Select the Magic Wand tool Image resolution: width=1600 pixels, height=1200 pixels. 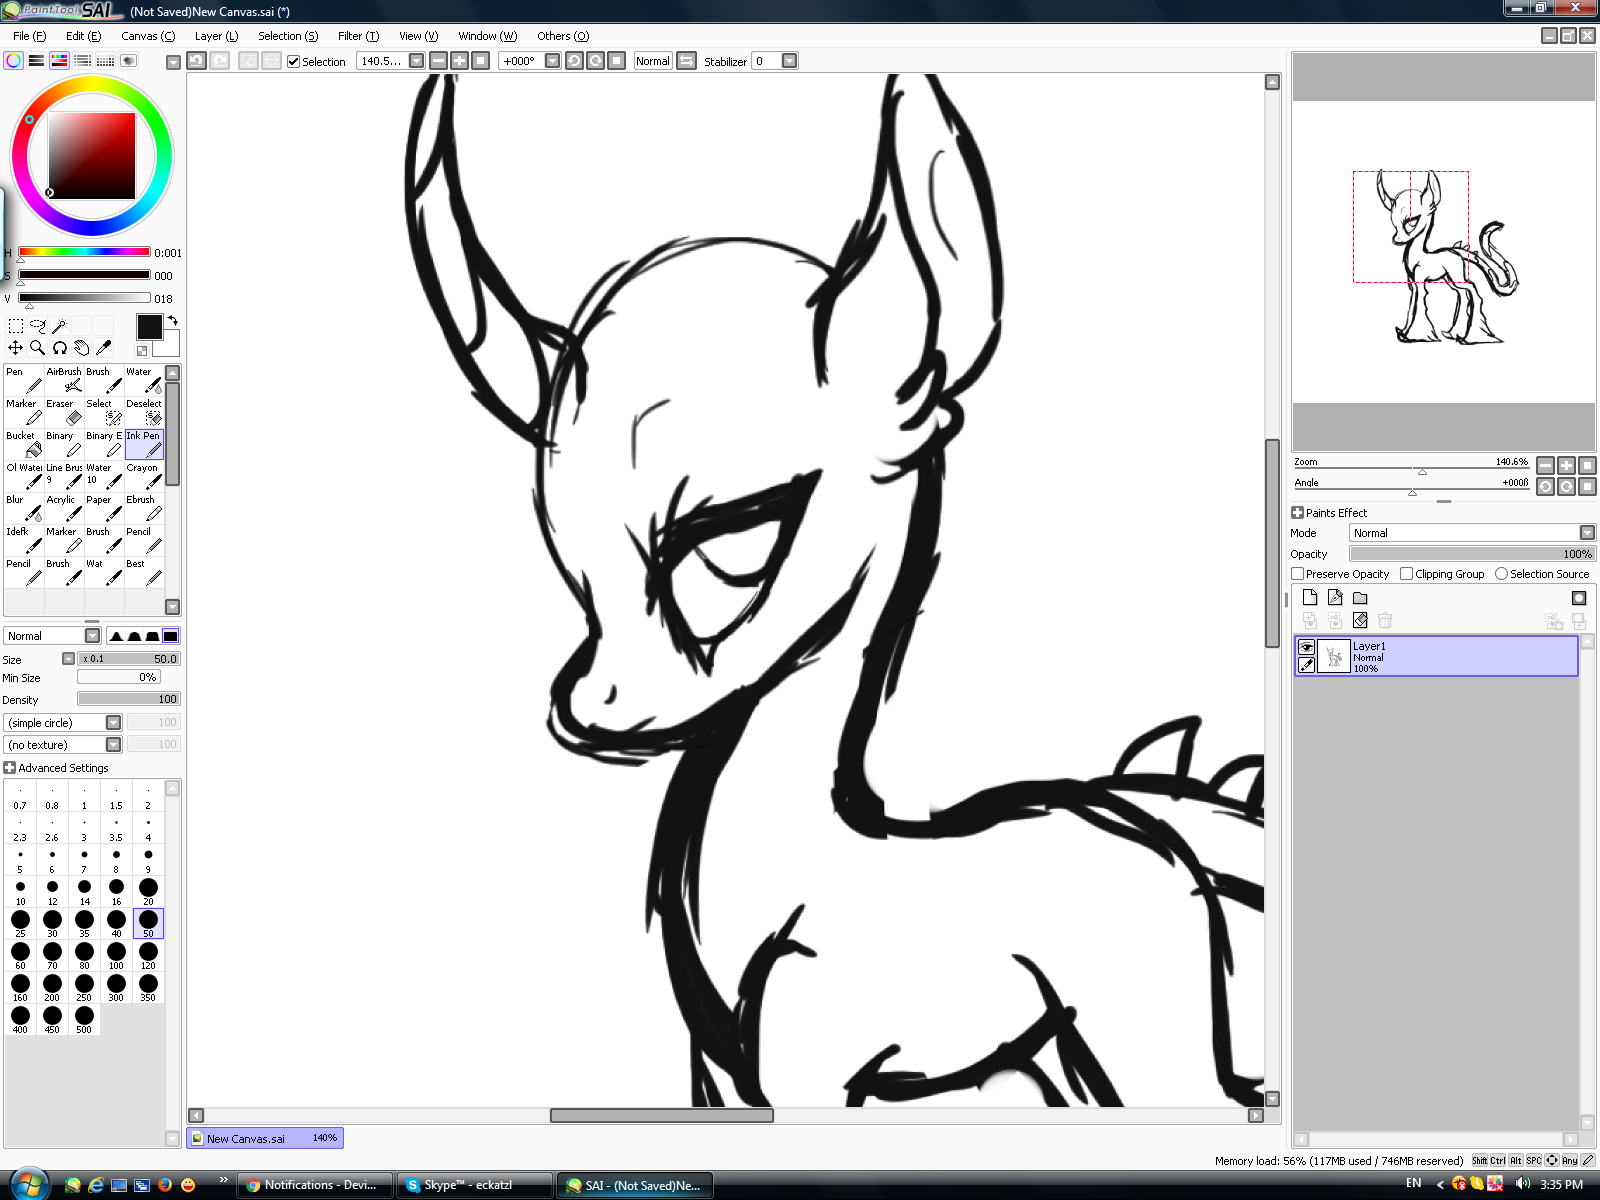(x=60, y=326)
